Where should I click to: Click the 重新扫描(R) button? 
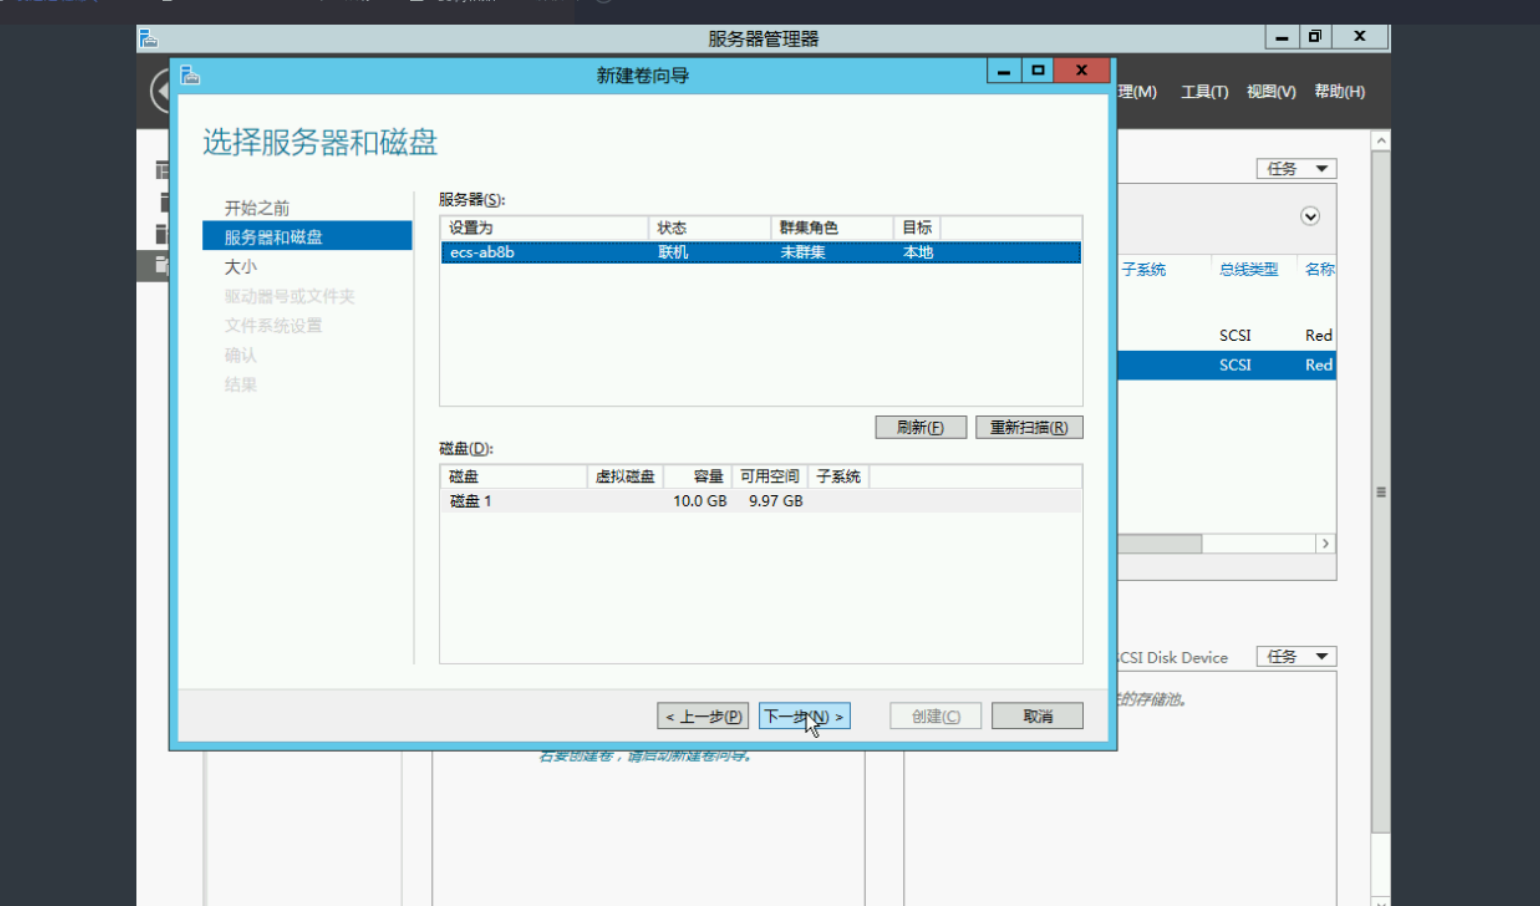point(1029,427)
